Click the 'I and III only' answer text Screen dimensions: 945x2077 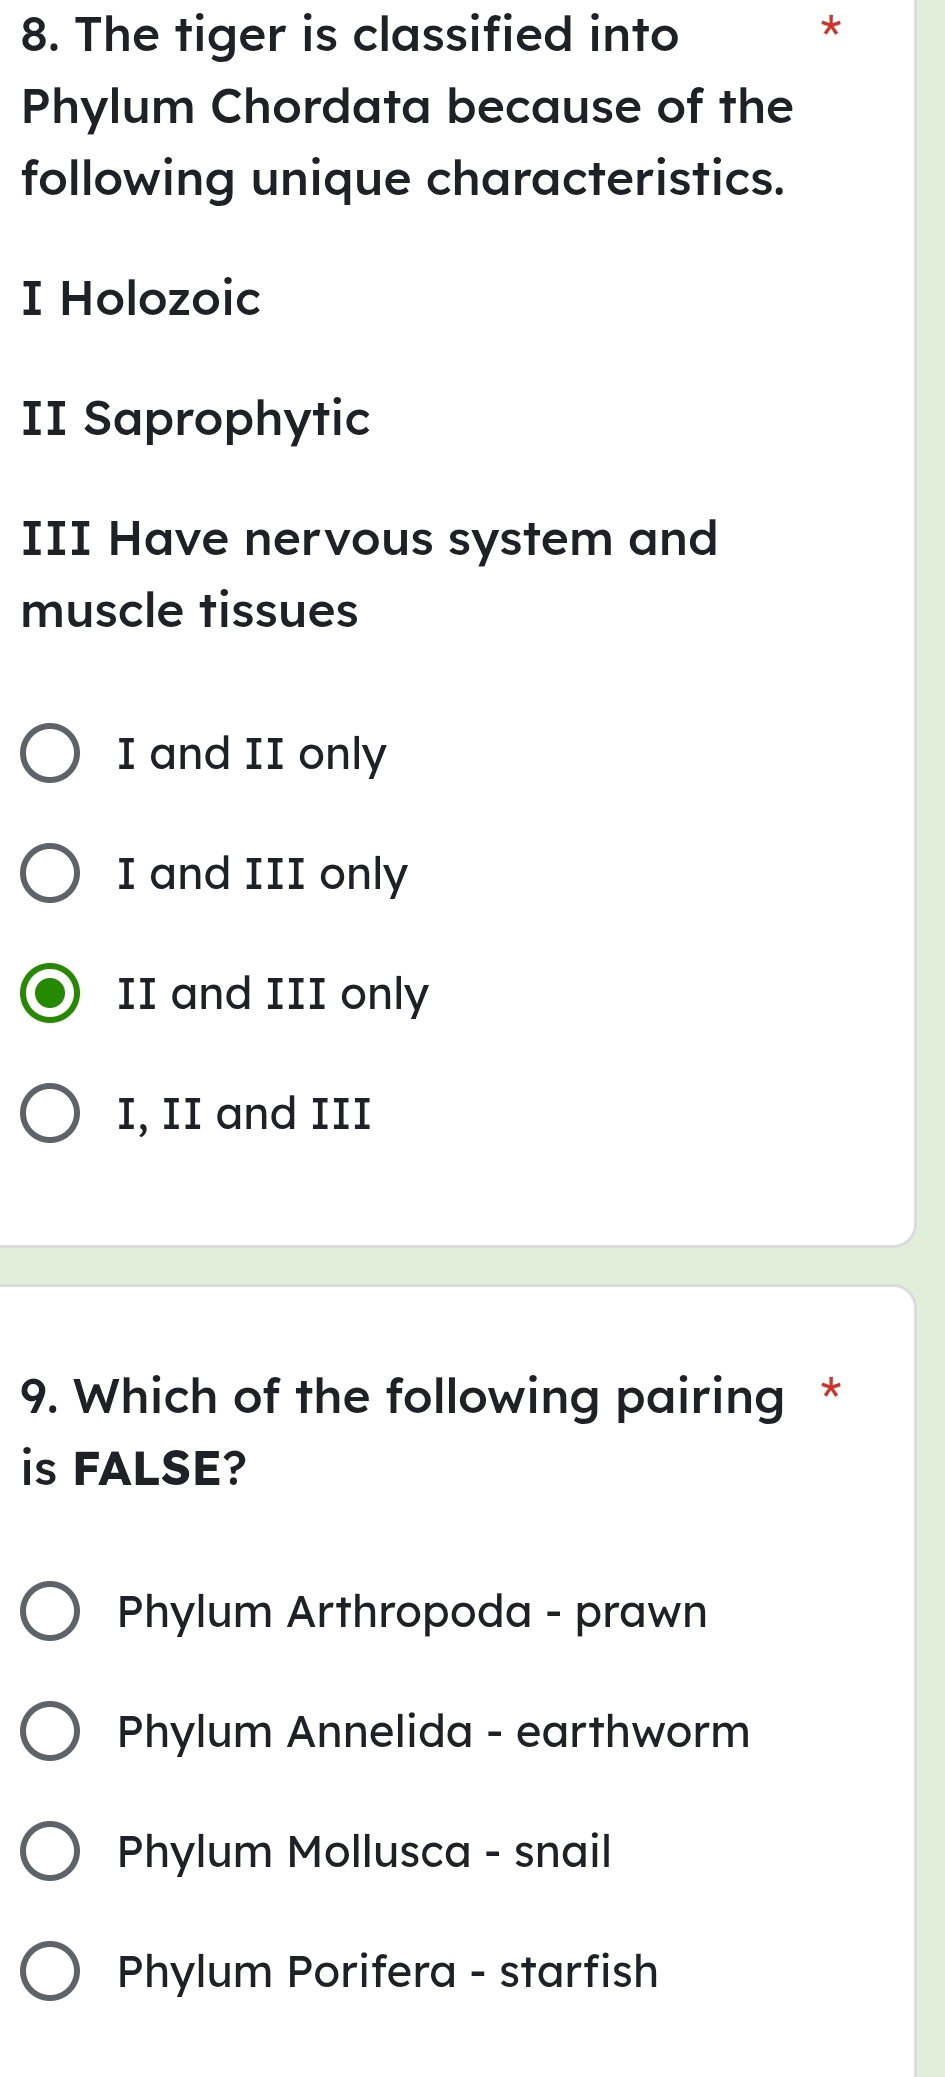point(262,874)
